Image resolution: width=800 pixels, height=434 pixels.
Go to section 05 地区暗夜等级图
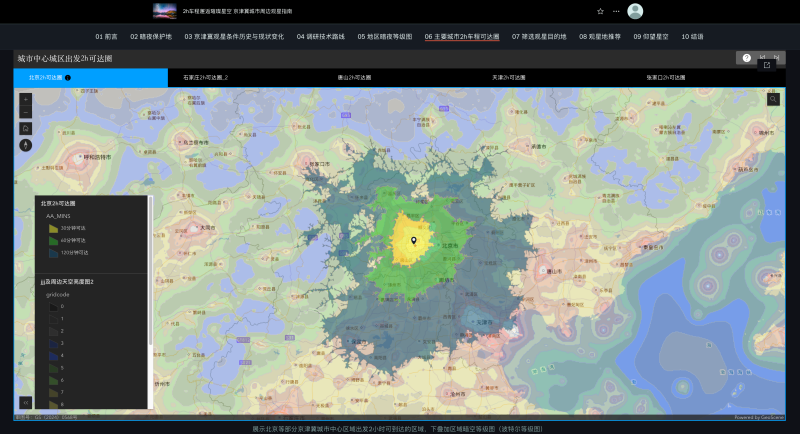click(385, 37)
